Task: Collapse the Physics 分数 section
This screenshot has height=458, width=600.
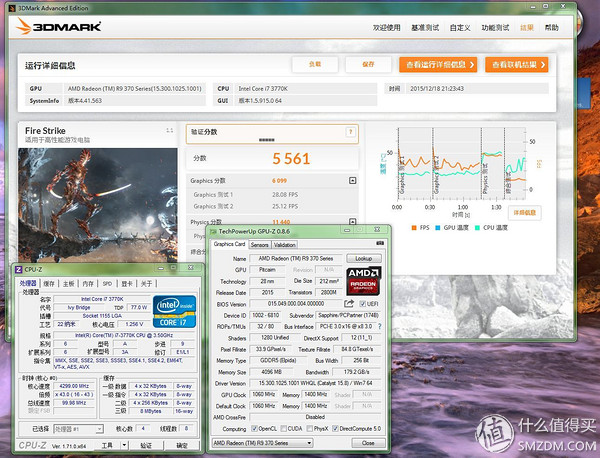Action: 352,222
